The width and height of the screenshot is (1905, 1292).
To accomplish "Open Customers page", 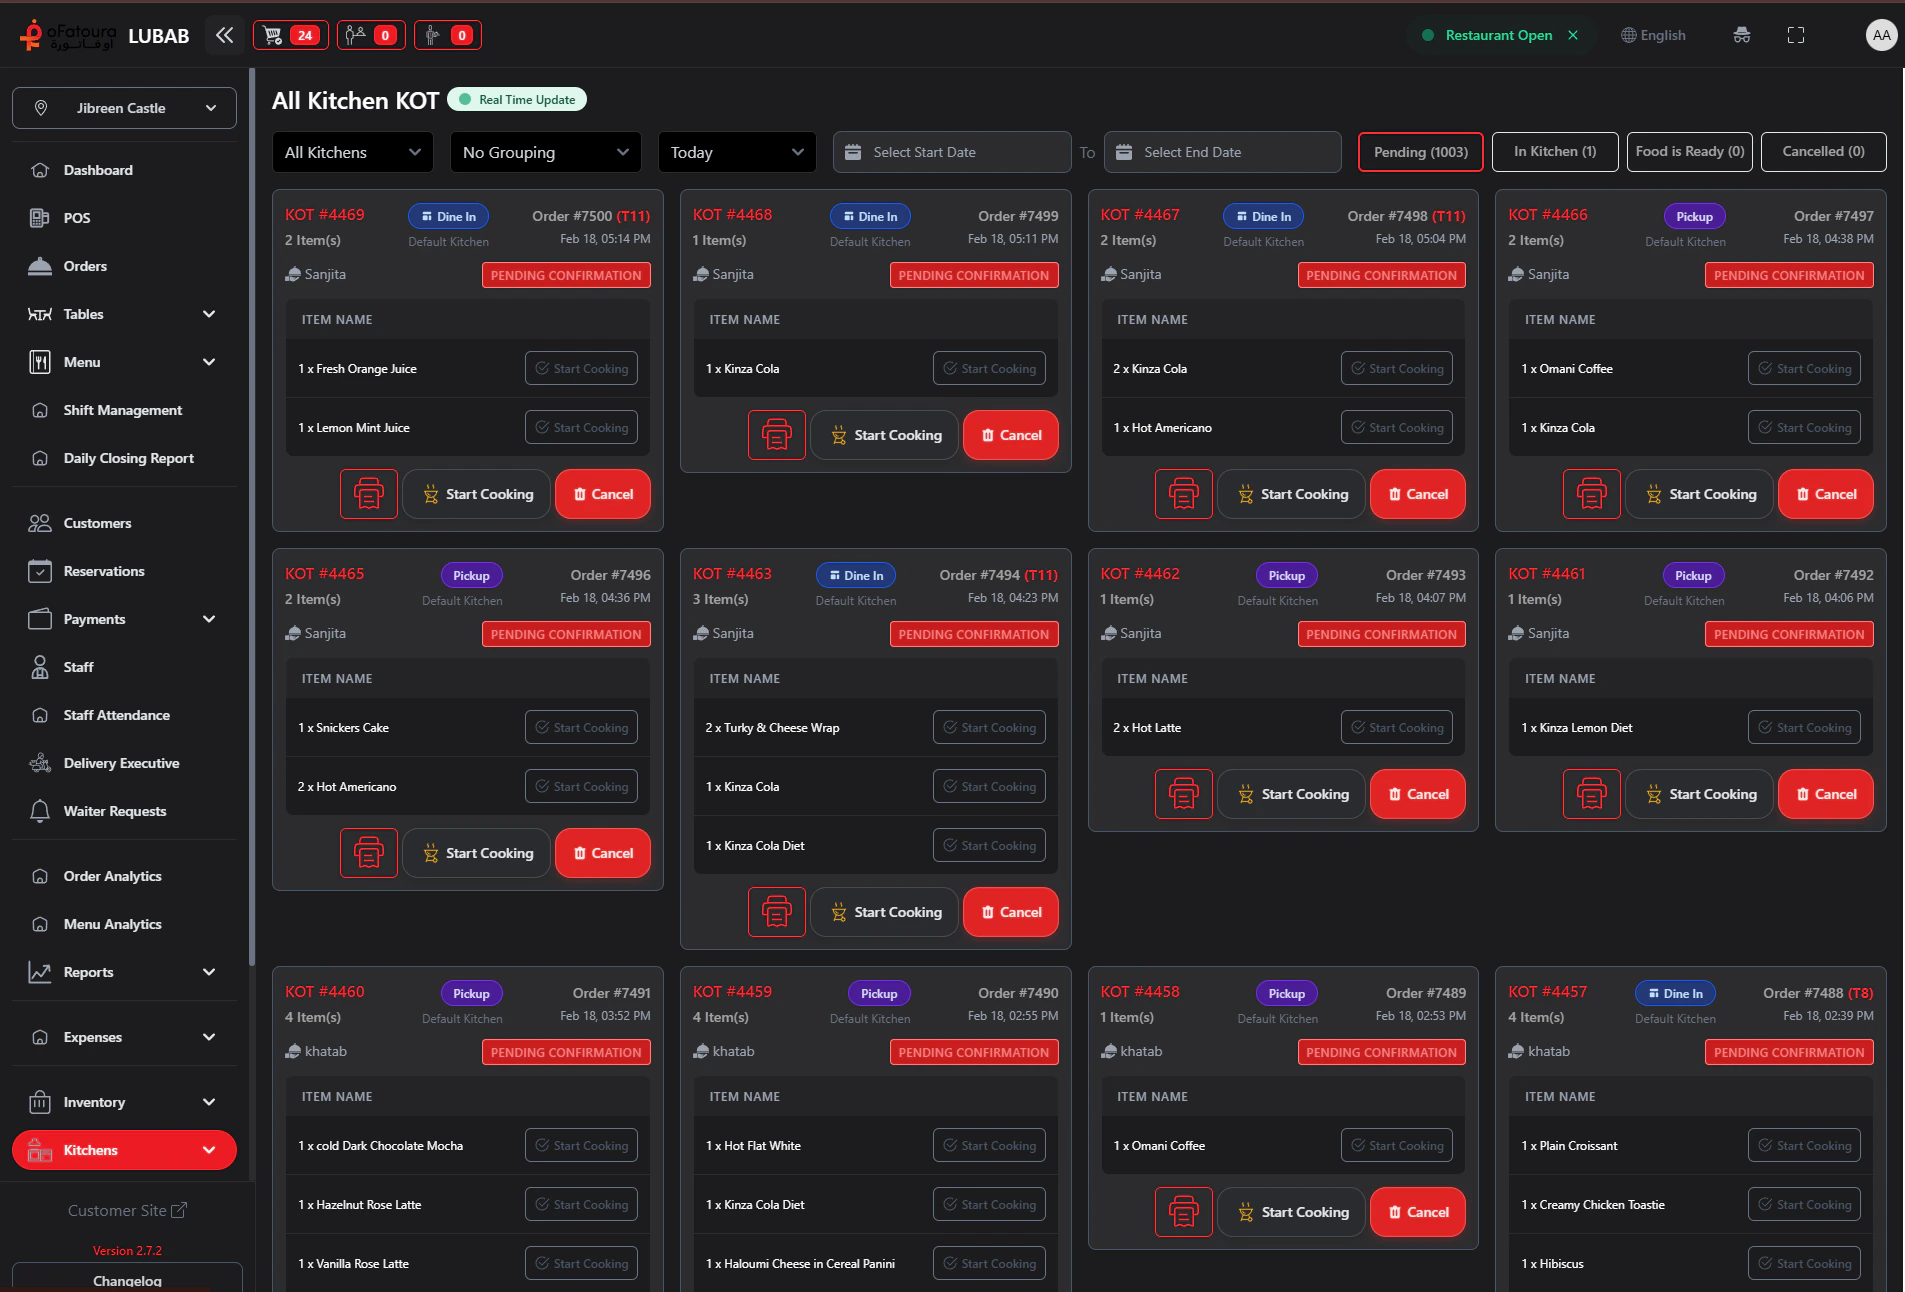I will (124, 523).
